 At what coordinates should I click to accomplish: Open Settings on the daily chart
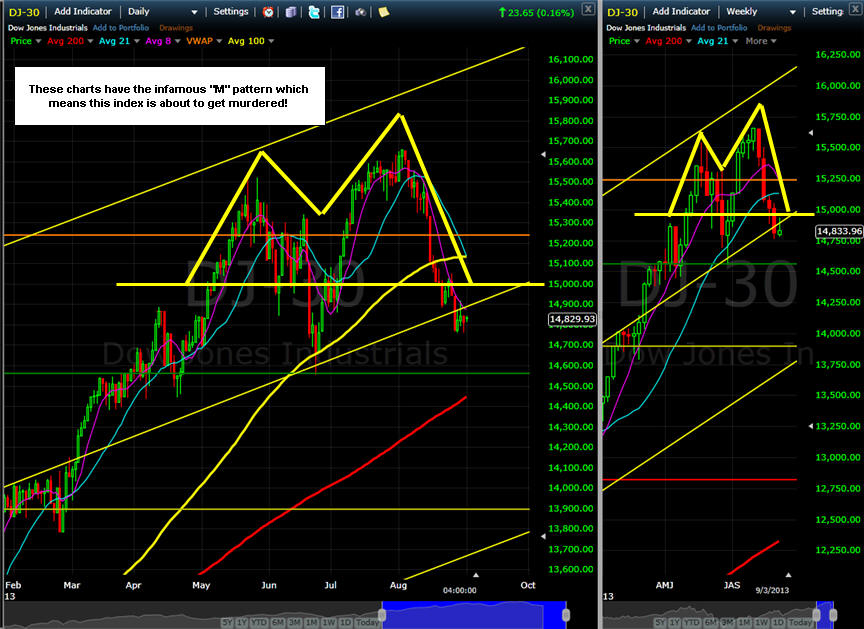tap(231, 12)
